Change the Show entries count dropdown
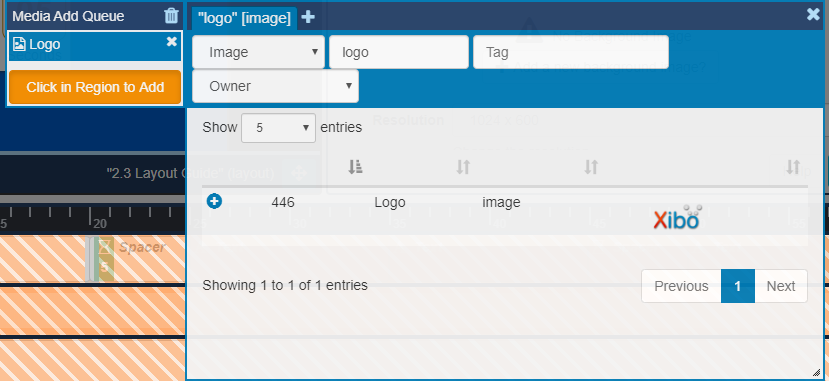The width and height of the screenshot is (829, 381). [x=279, y=127]
